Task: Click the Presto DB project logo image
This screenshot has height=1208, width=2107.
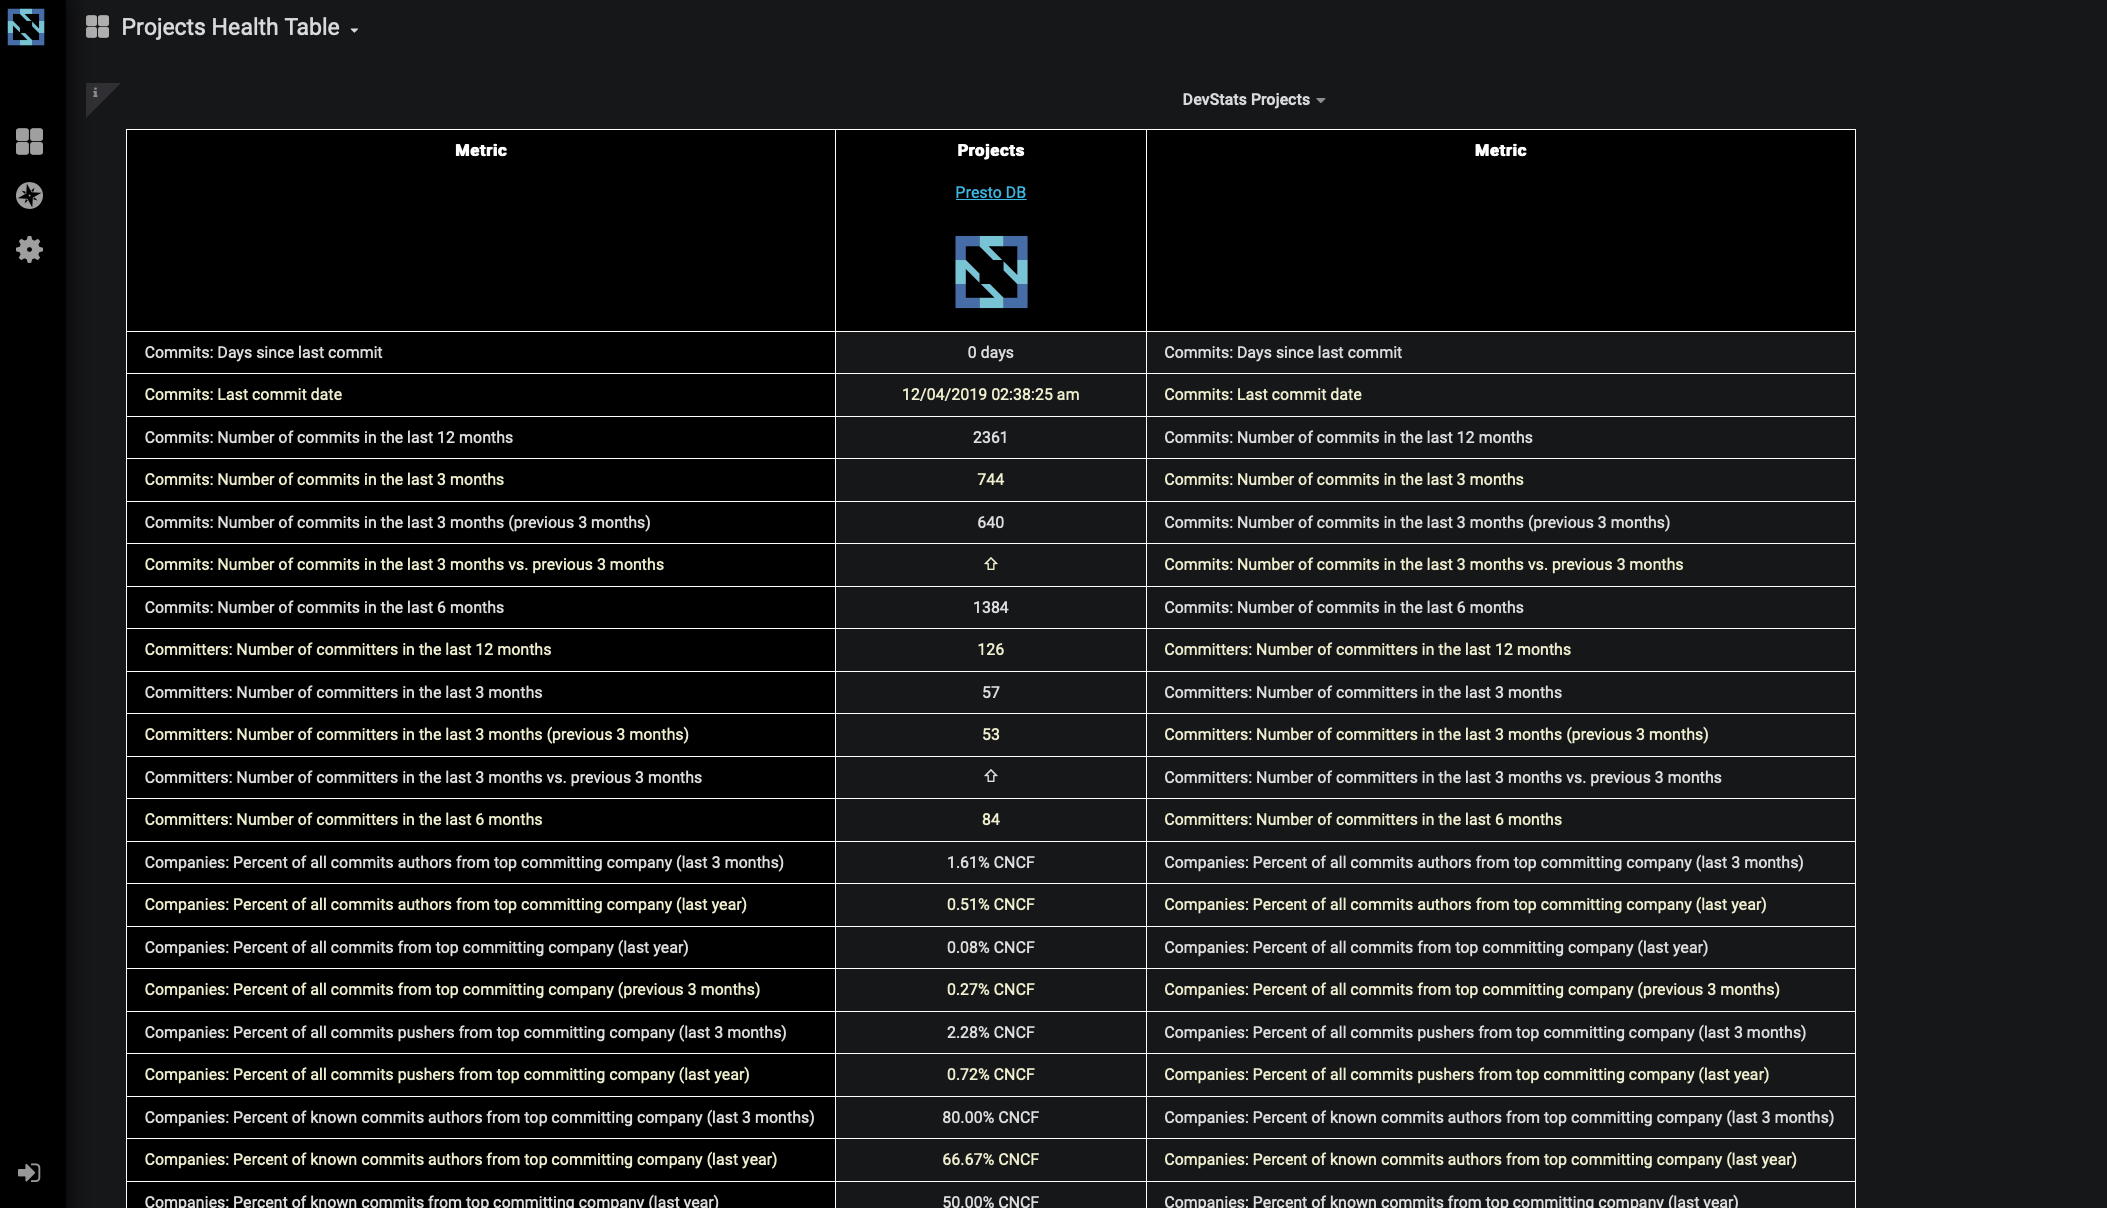Action: click(990, 272)
